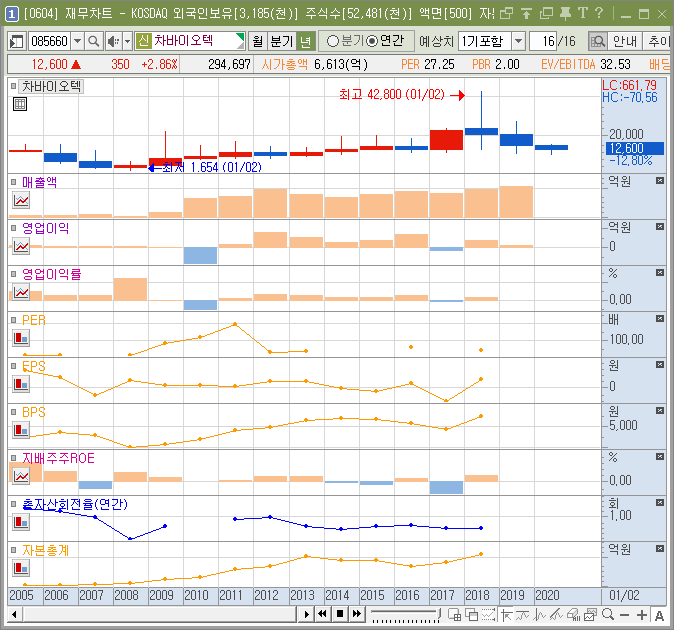Click the plus zoom-in icon at bottom
This screenshot has width=674, height=630.
click(x=642, y=615)
